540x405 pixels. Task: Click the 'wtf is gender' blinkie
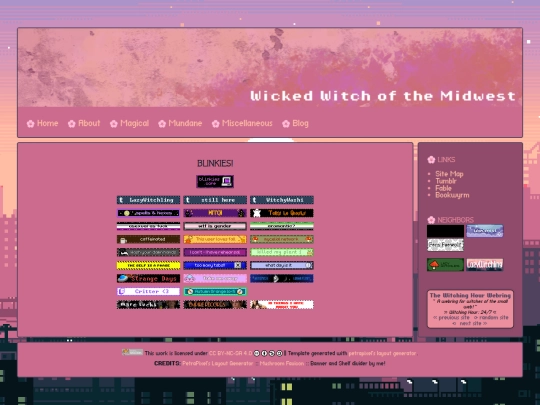tap(215, 226)
